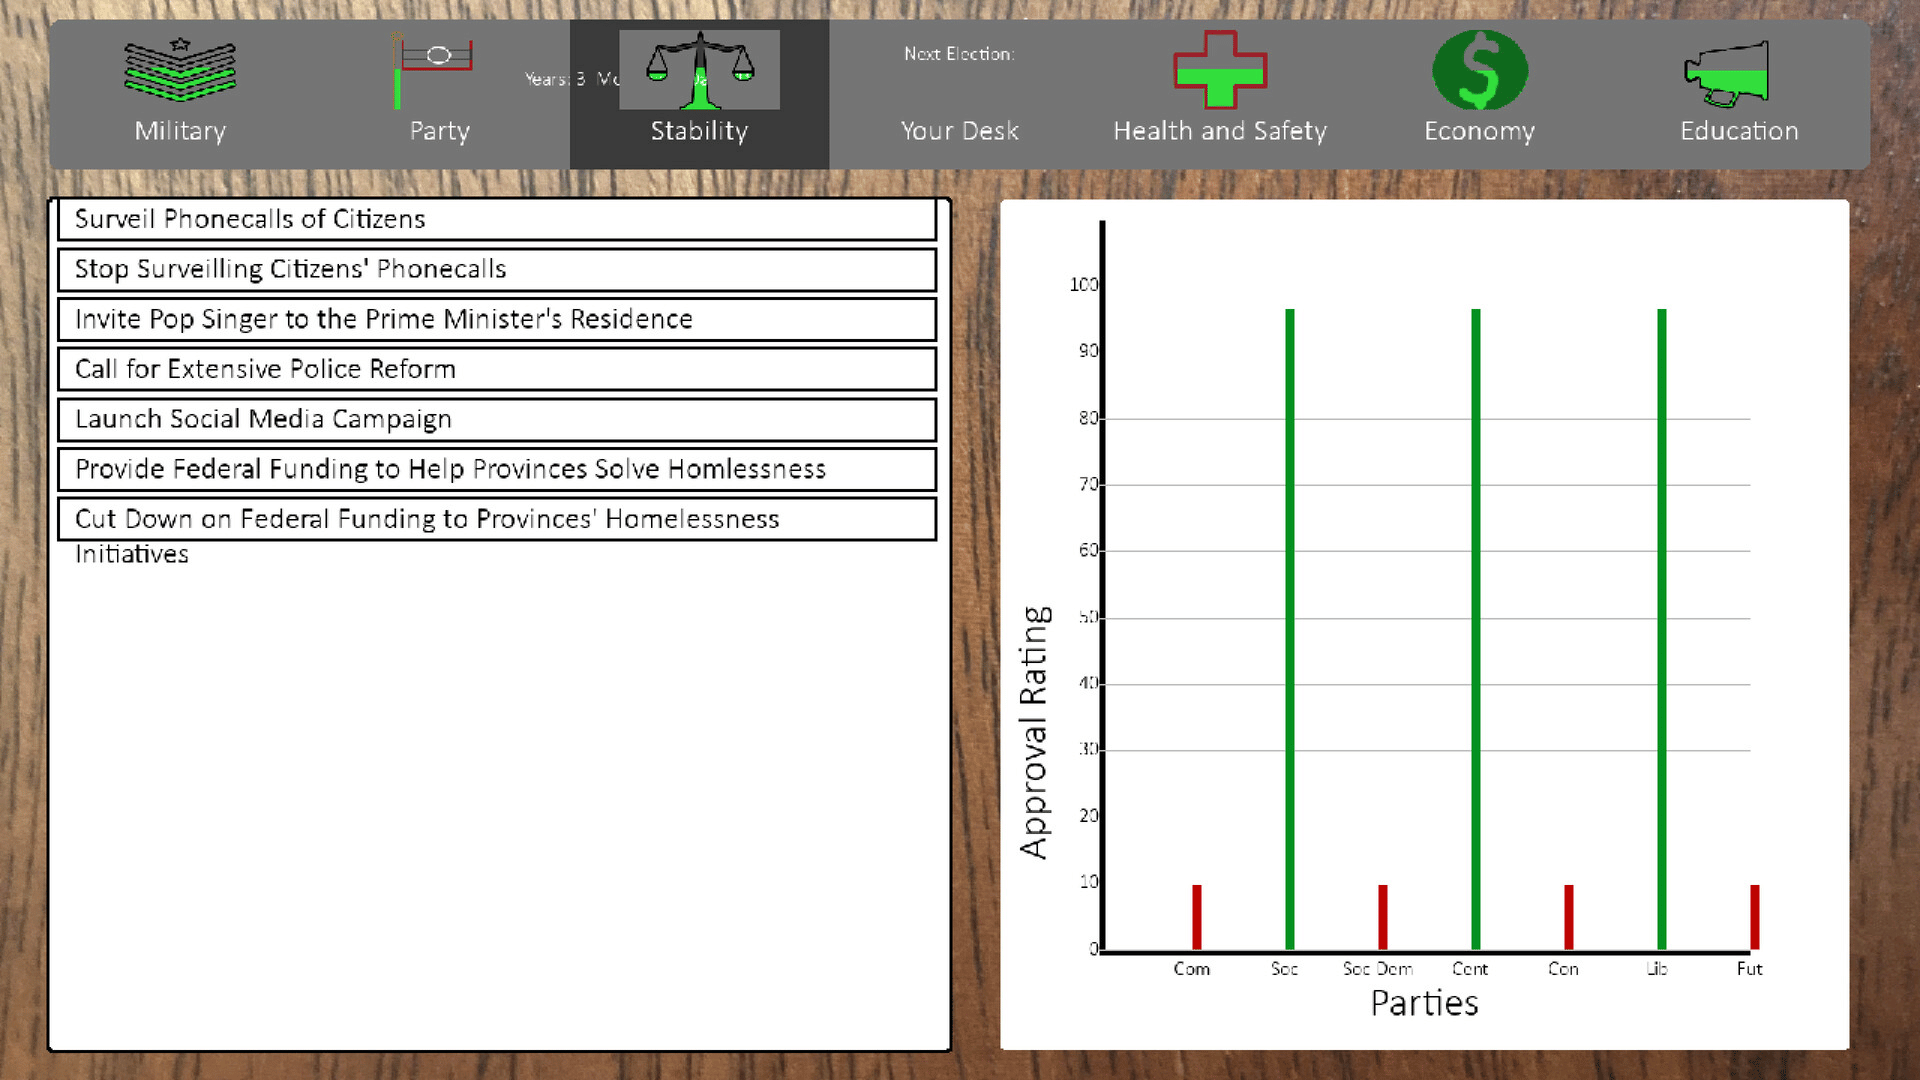Image resolution: width=1920 pixels, height=1080 pixels.
Task: Click the red Com approval bar
Action: click(x=1197, y=917)
